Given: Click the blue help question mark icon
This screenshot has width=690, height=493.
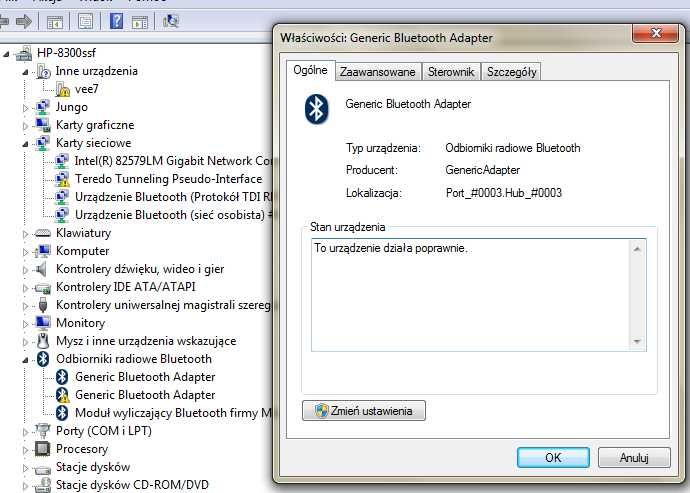Looking at the screenshot, I should pos(116,21).
